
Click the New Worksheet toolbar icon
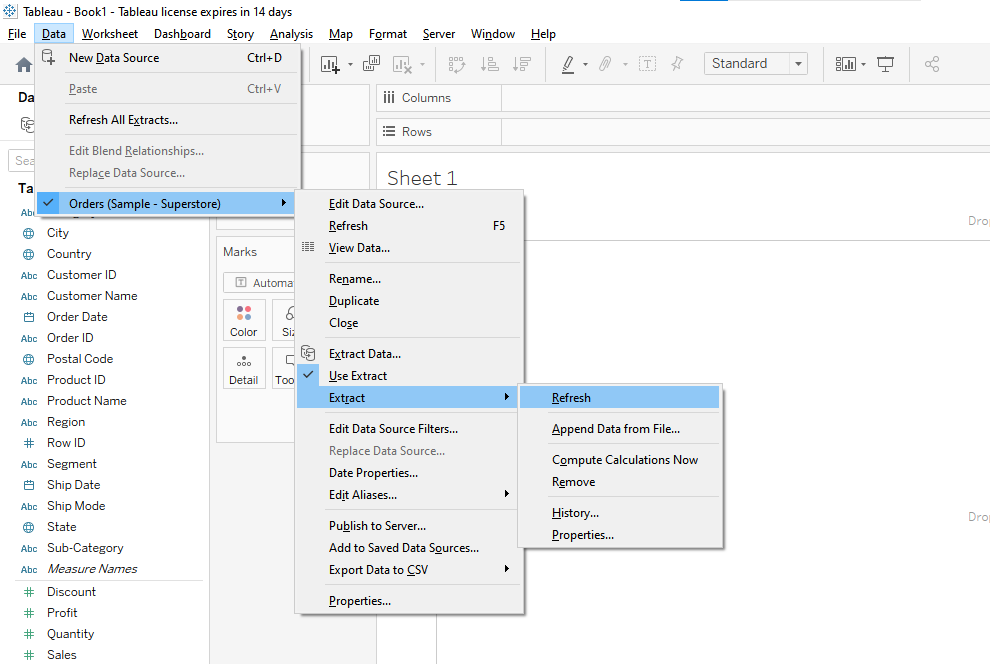tap(330, 64)
